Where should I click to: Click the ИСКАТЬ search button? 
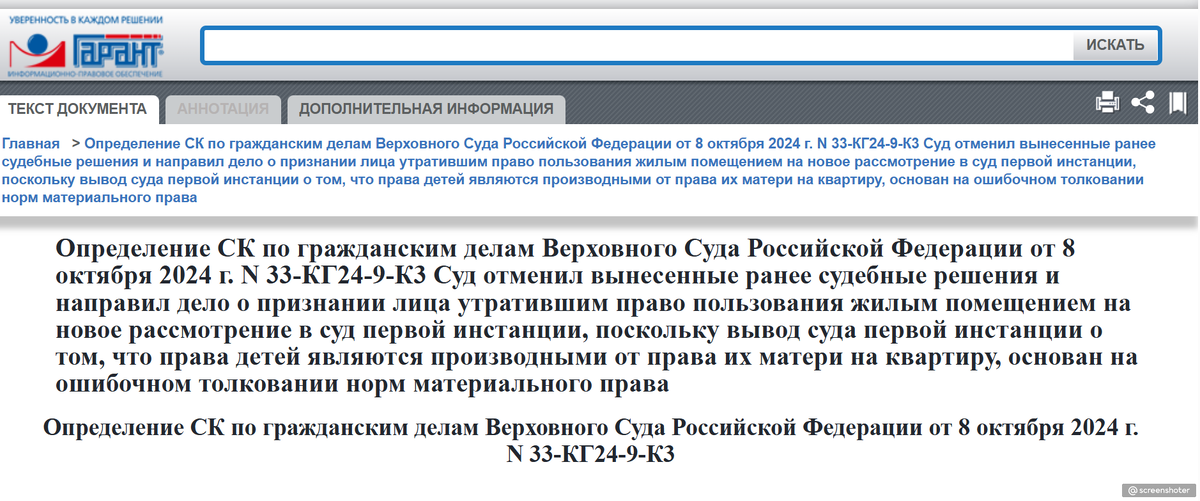pos(1115,45)
